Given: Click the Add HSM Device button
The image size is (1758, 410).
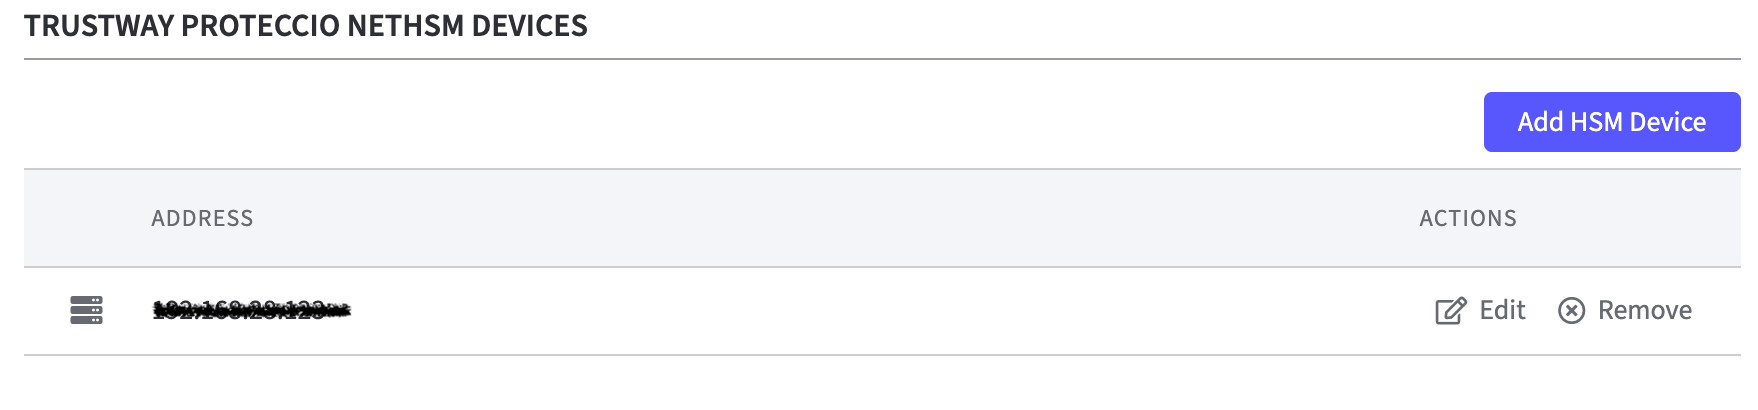Looking at the screenshot, I should (x=1611, y=122).
